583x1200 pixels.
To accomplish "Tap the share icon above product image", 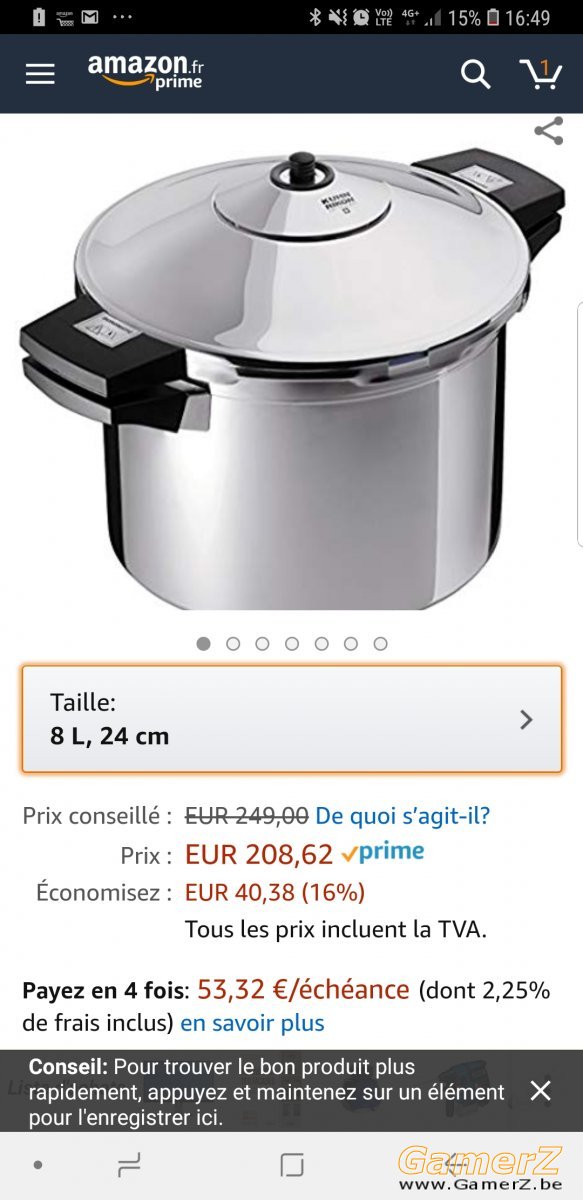I will coord(548,131).
